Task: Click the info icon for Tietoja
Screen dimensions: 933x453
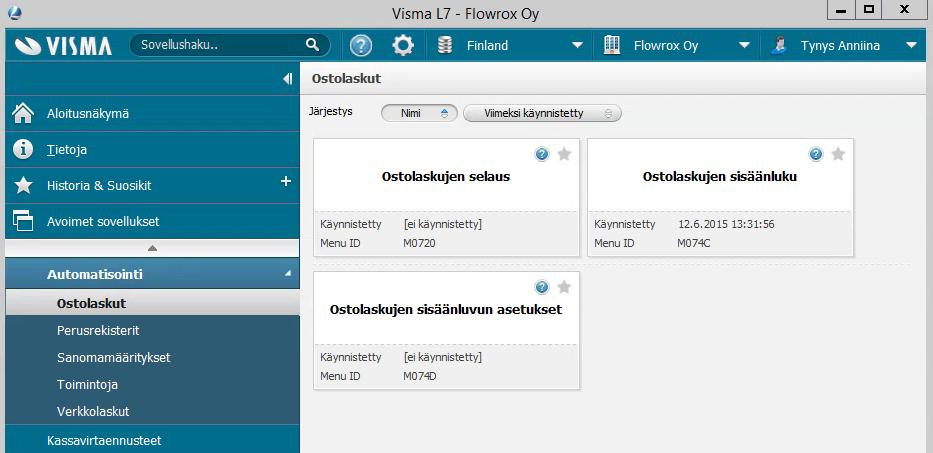Action: [x=23, y=149]
